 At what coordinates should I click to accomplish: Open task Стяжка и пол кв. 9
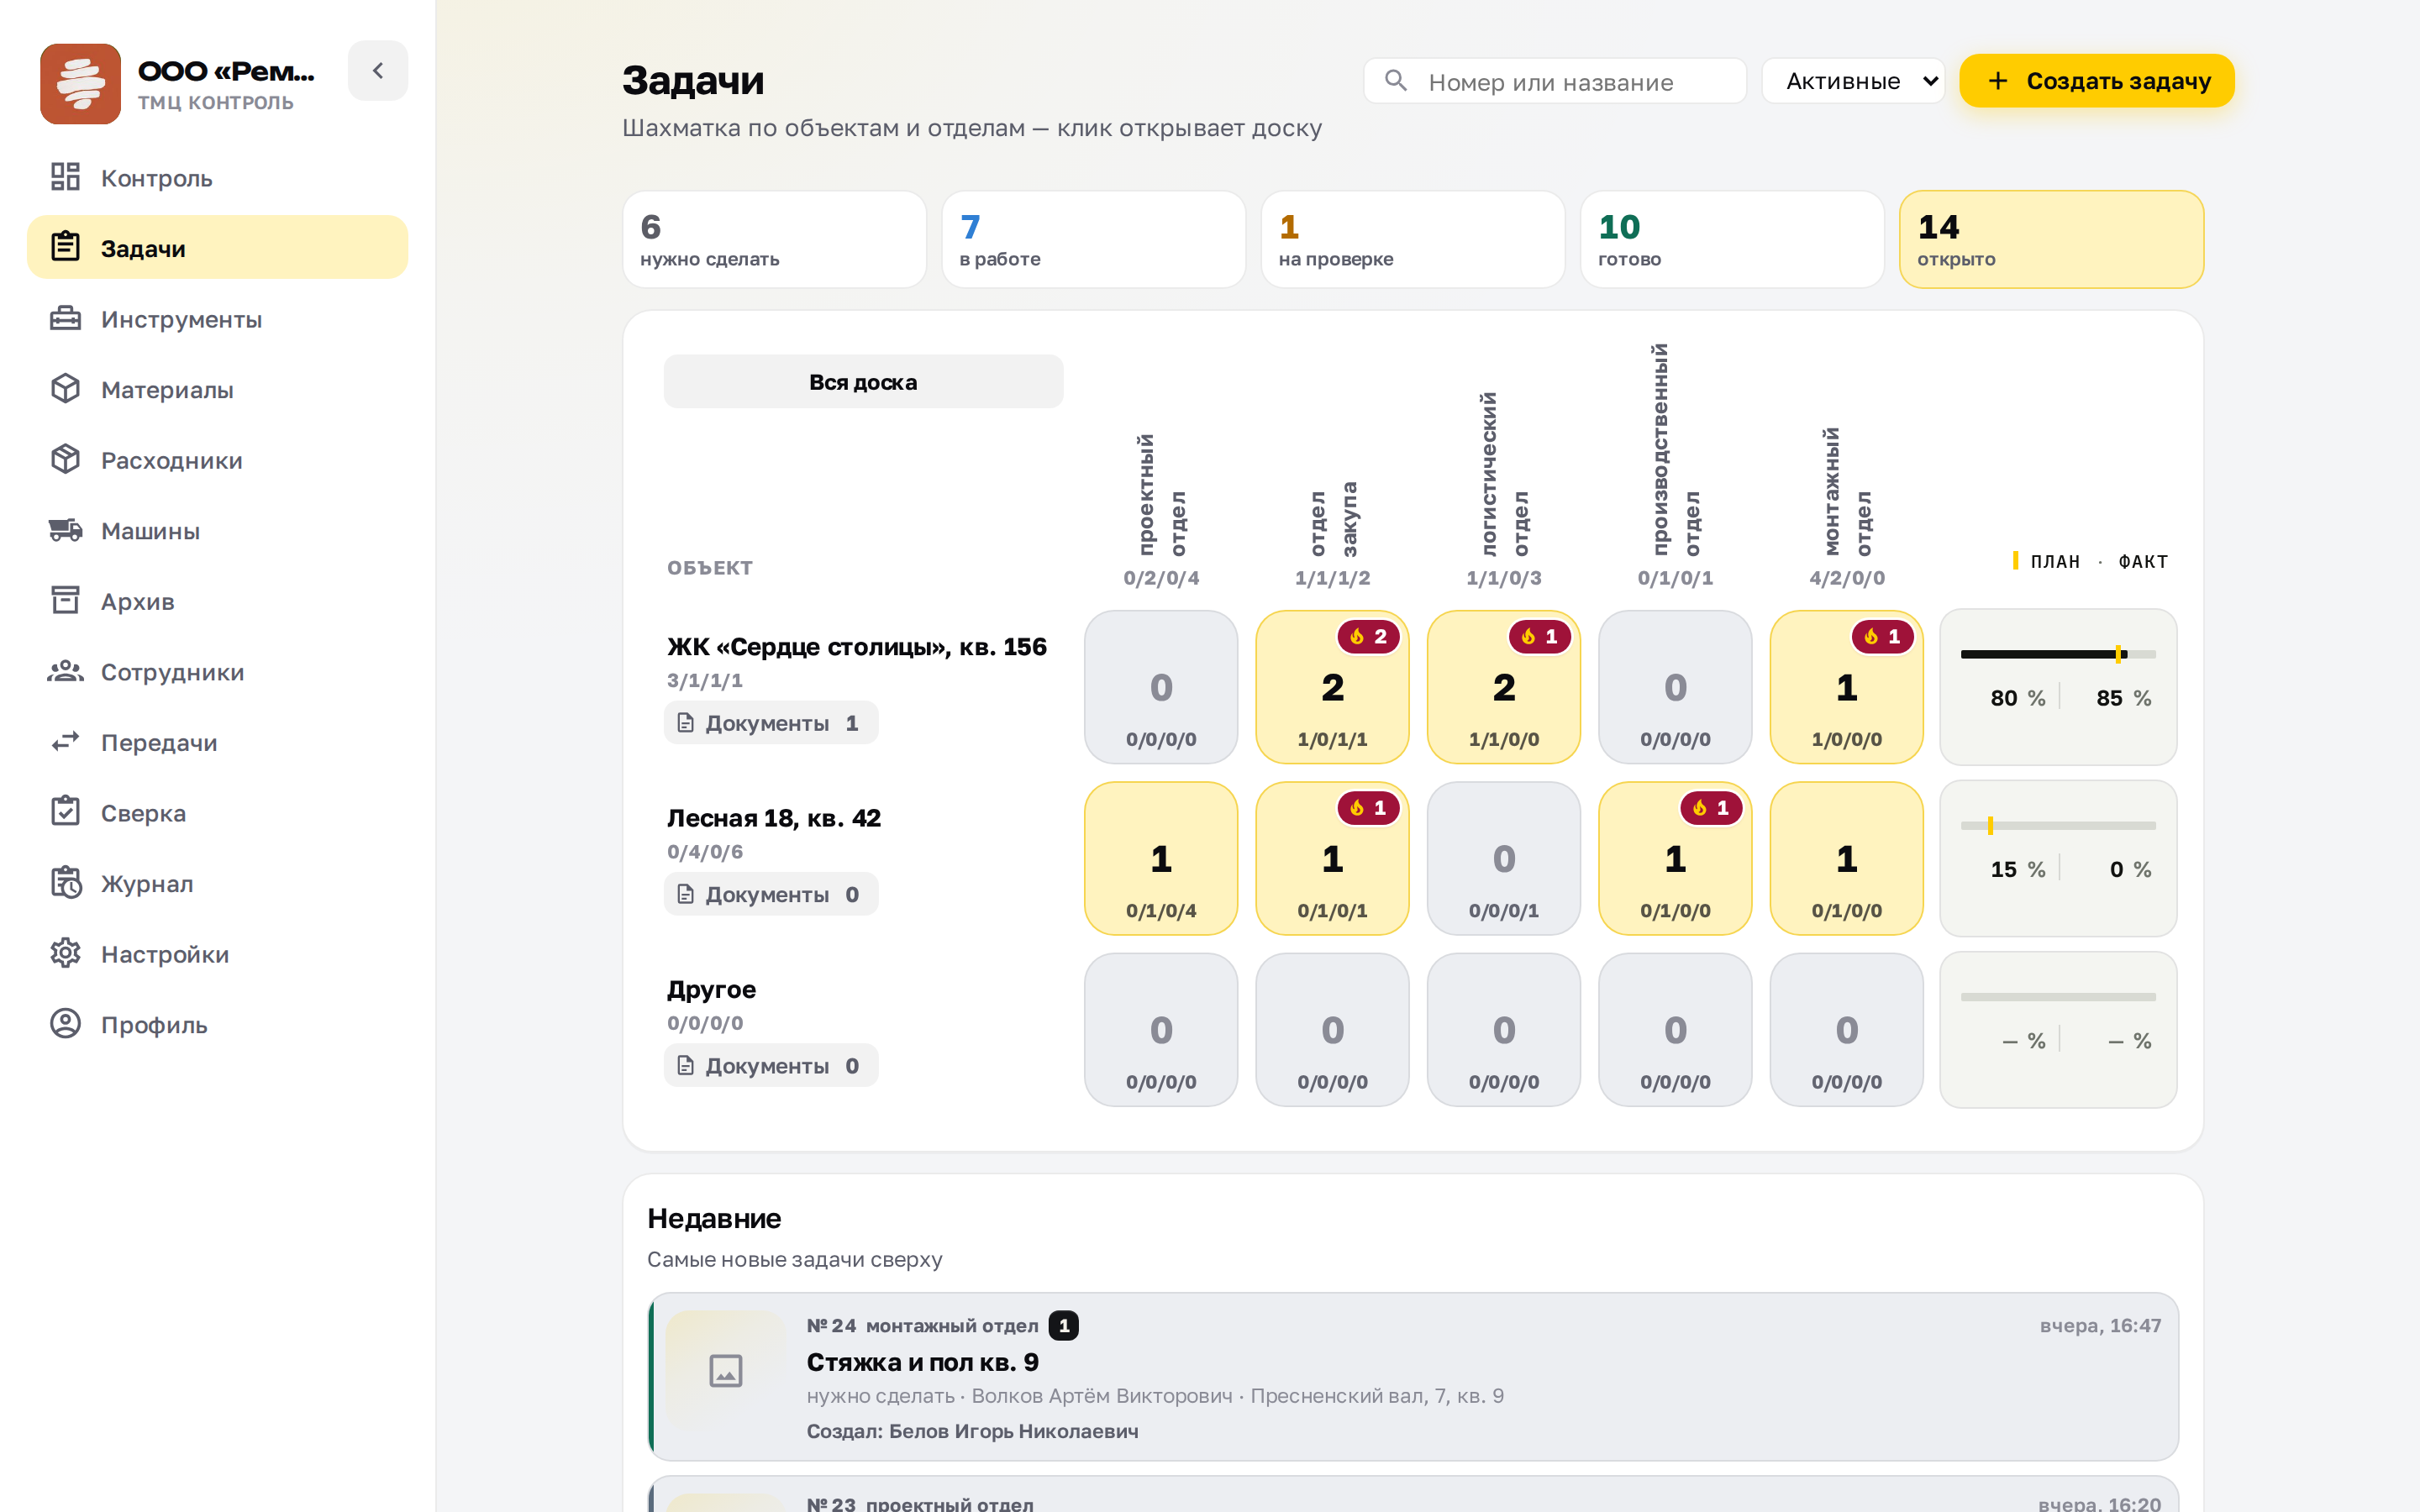[x=1413, y=1377]
